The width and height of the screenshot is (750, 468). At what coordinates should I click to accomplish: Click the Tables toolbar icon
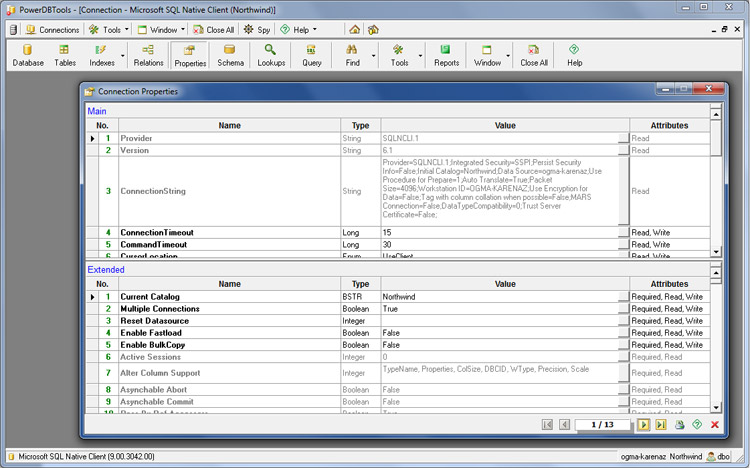point(65,55)
